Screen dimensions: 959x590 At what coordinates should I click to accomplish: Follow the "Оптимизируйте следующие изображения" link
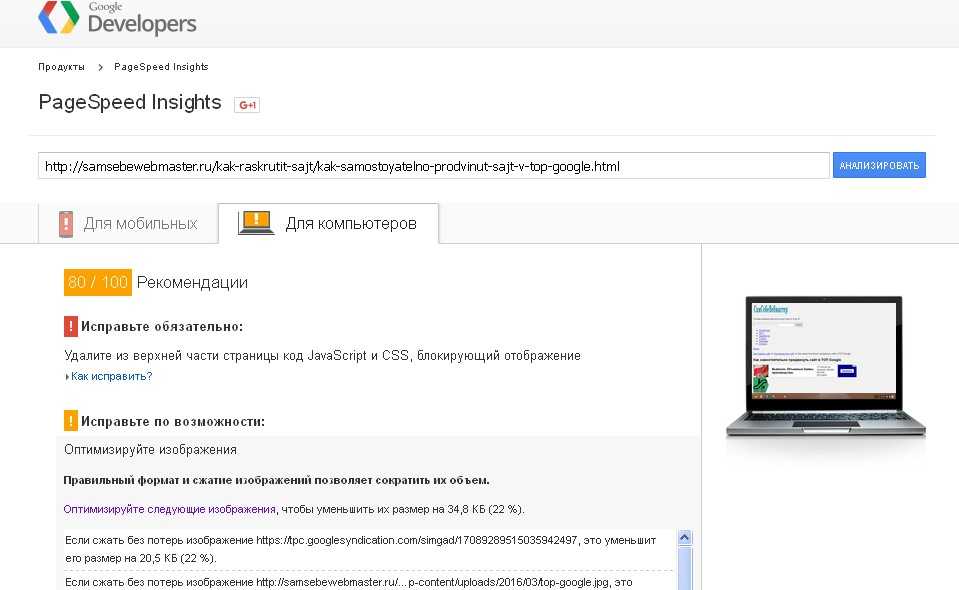(x=169, y=509)
